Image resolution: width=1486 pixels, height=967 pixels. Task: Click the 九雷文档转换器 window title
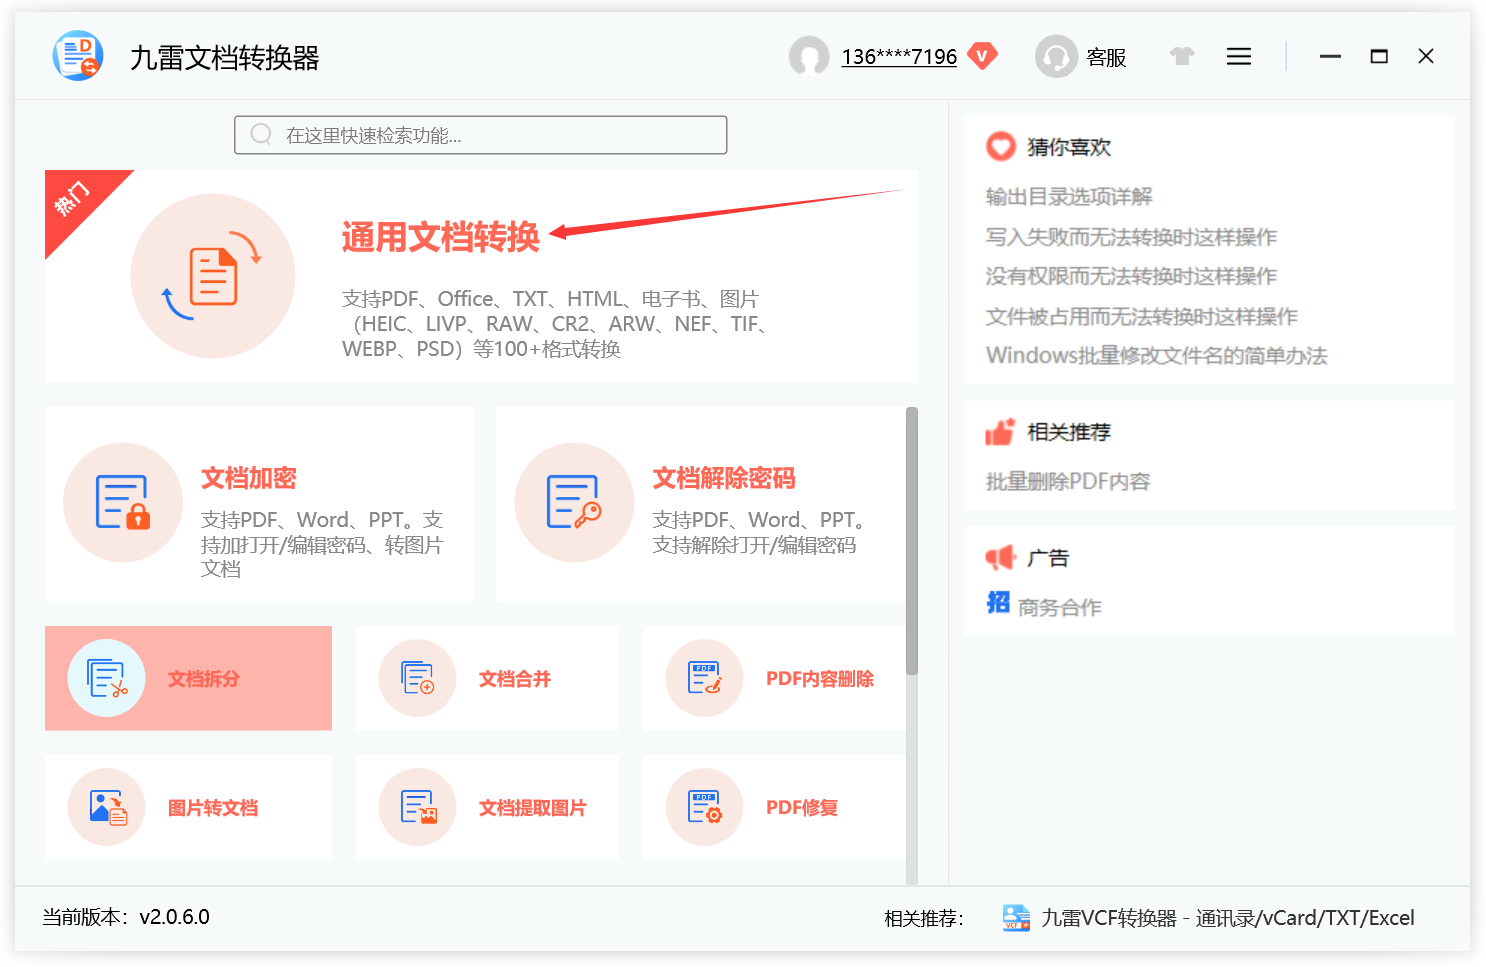224,58
